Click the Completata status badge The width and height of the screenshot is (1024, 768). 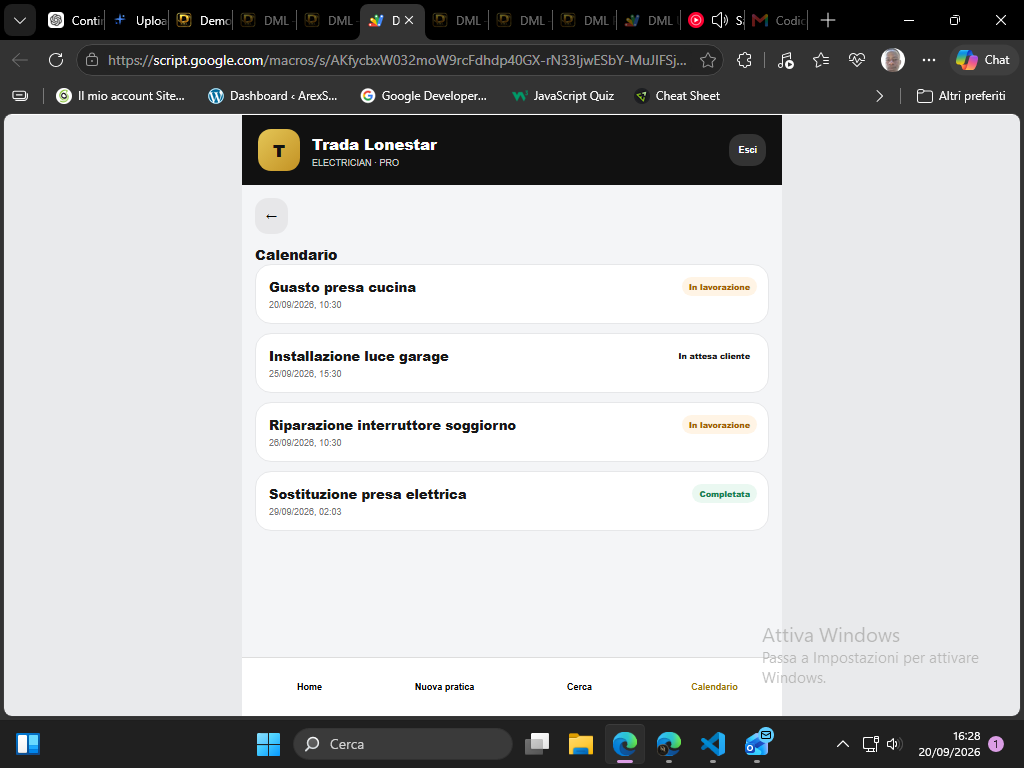tap(724, 494)
